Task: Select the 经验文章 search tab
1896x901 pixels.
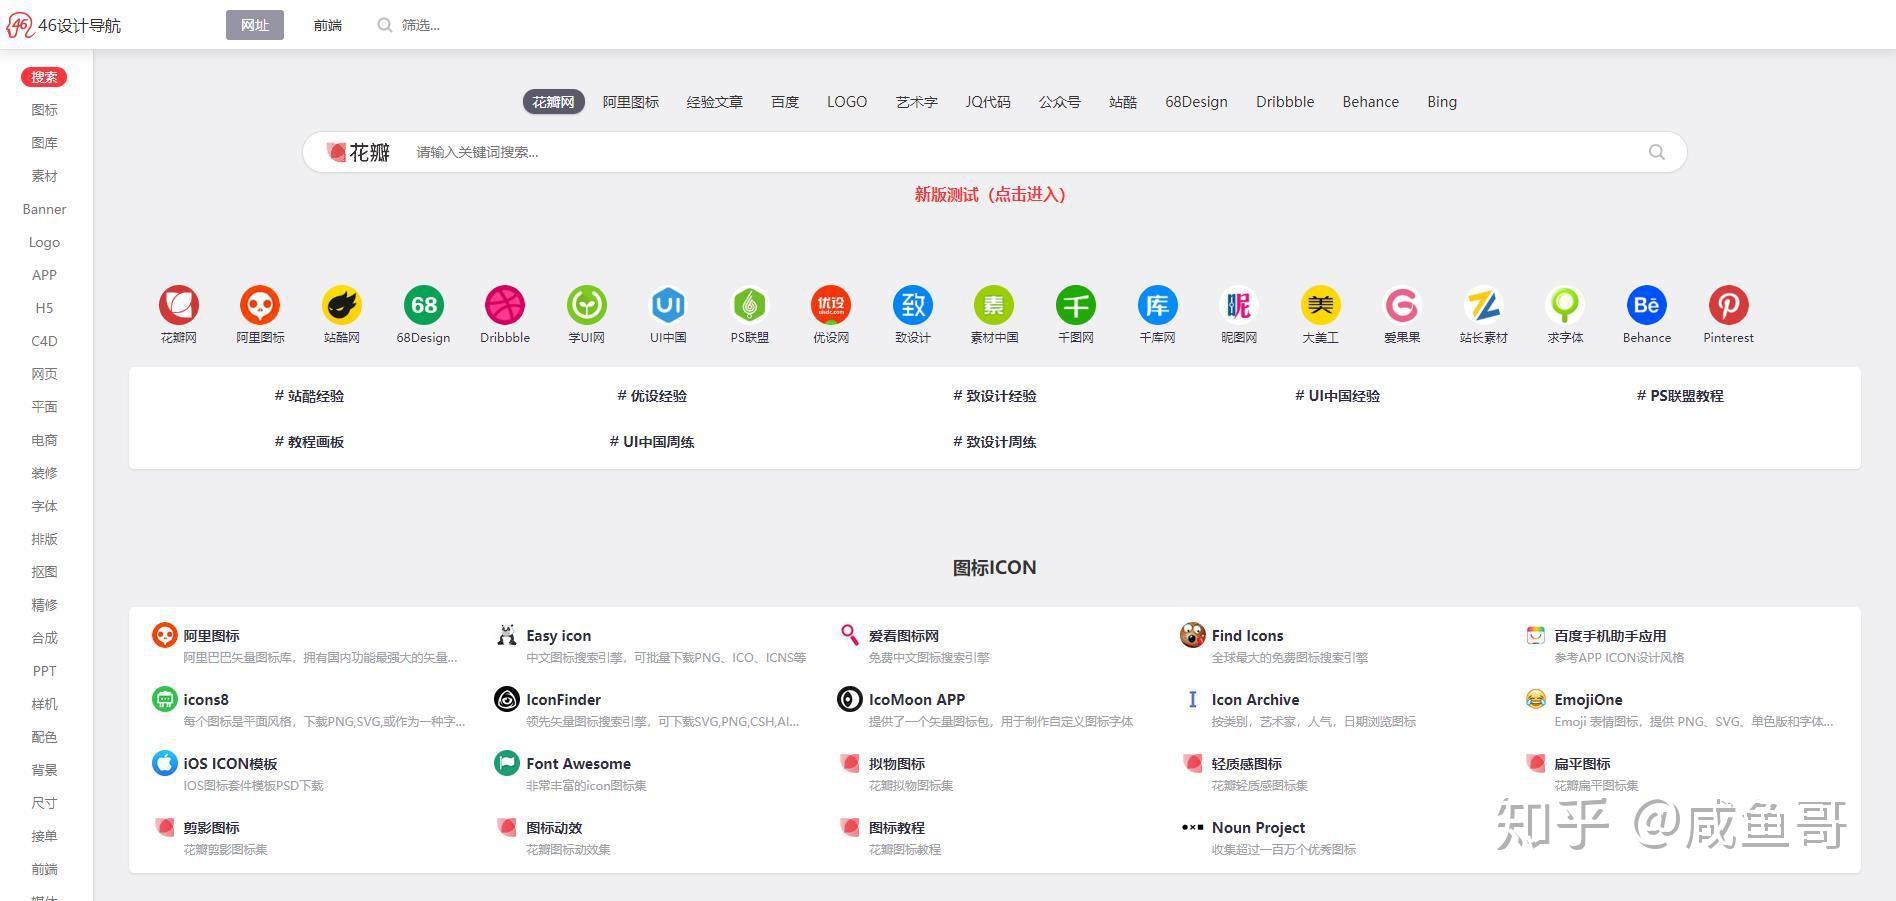Action: coord(715,102)
